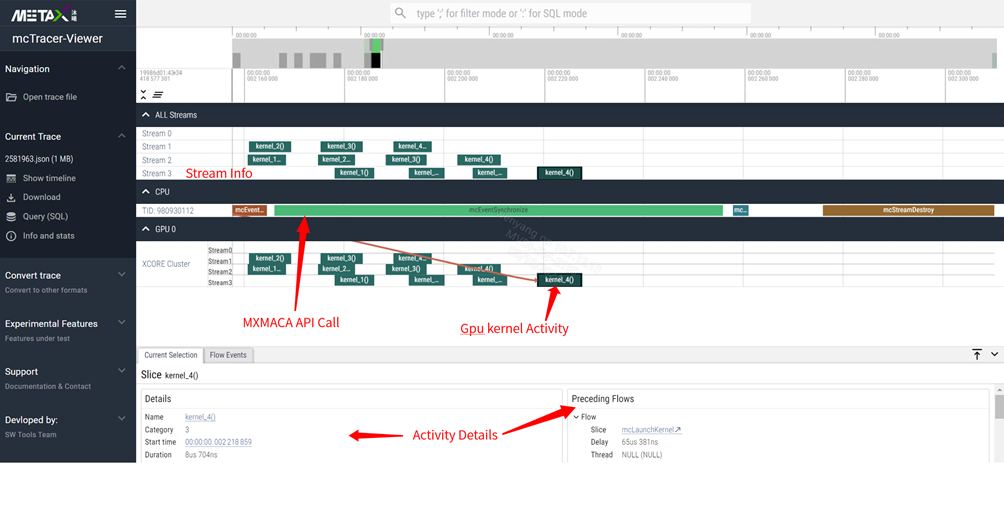The height and width of the screenshot is (518, 1004).
Task: Click the vertical scrollbar in the details panel
Action: coord(998,406)
